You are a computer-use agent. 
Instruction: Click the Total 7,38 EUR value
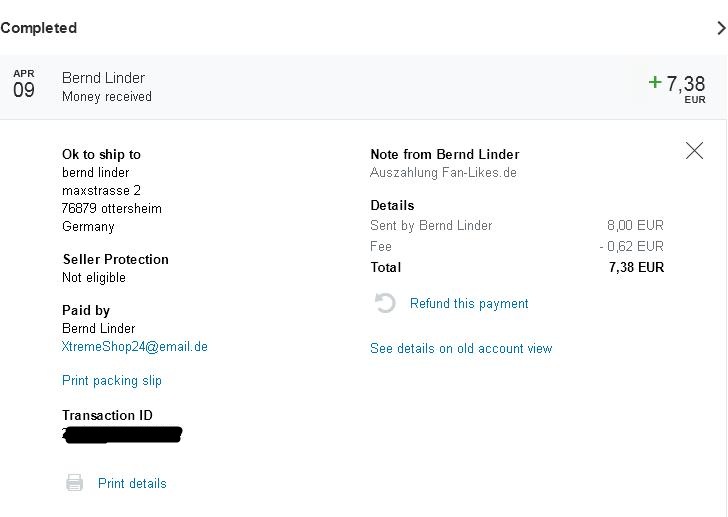point(636,268)
